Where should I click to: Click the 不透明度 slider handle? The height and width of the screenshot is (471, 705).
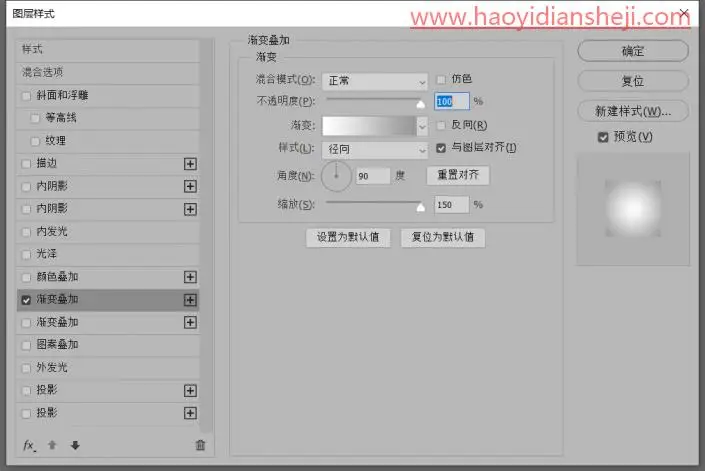point(420,104)
